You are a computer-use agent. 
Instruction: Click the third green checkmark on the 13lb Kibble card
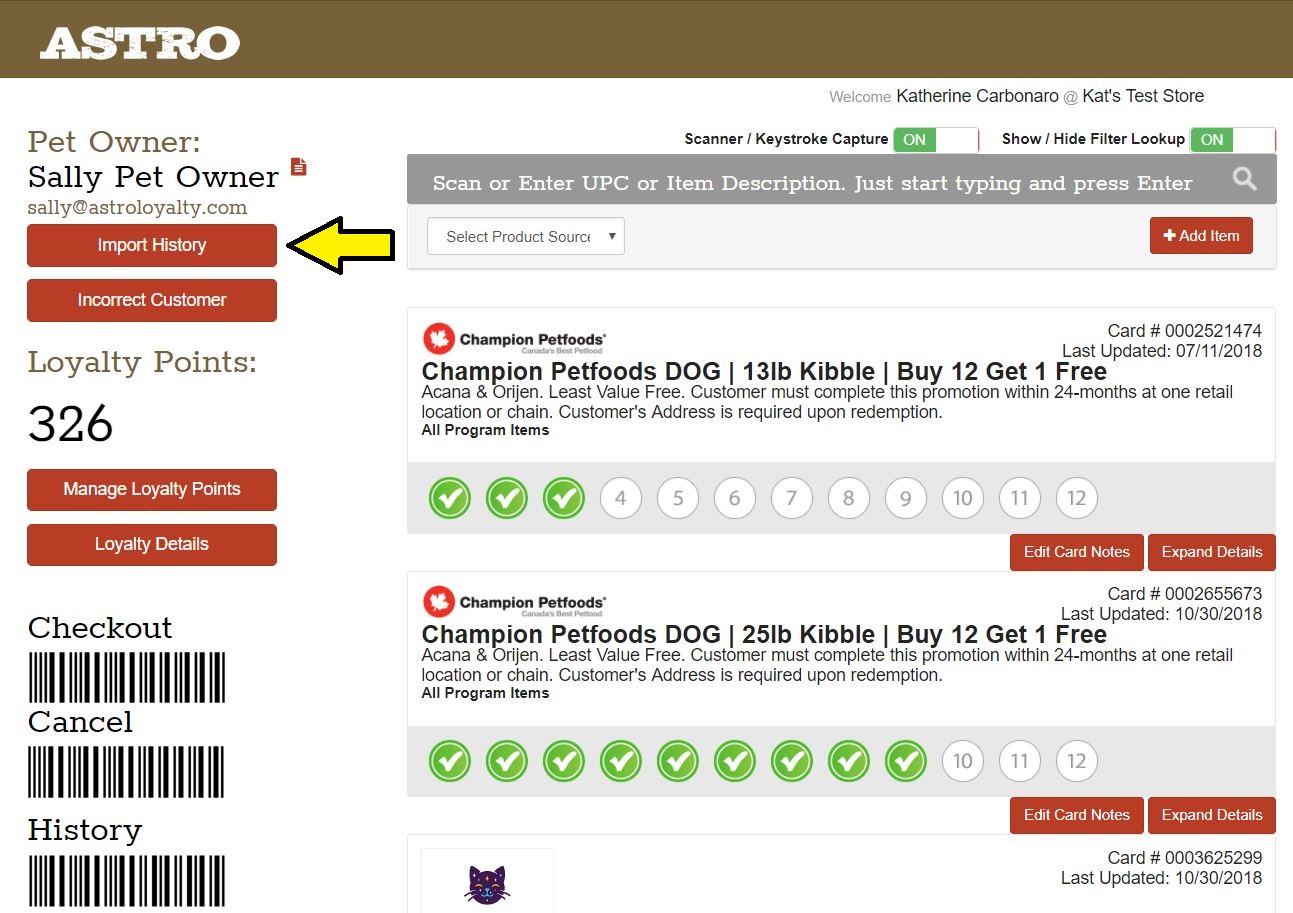coord(564,498)
